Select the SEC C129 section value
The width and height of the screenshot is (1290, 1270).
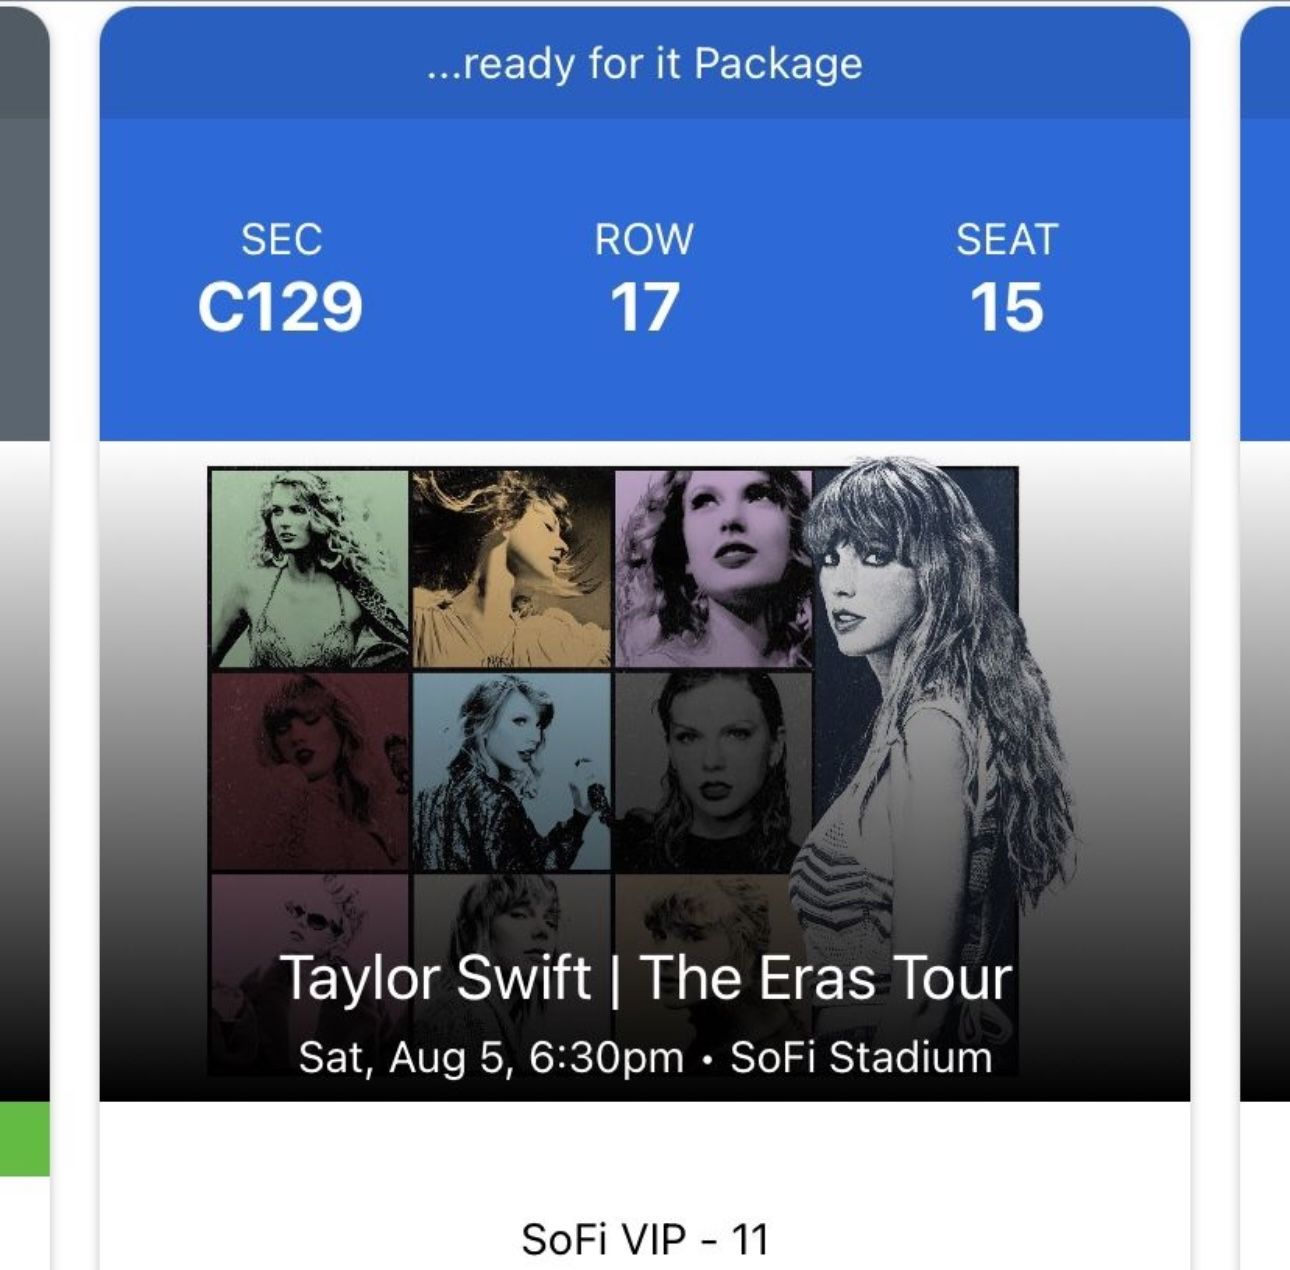coord(280,306)
